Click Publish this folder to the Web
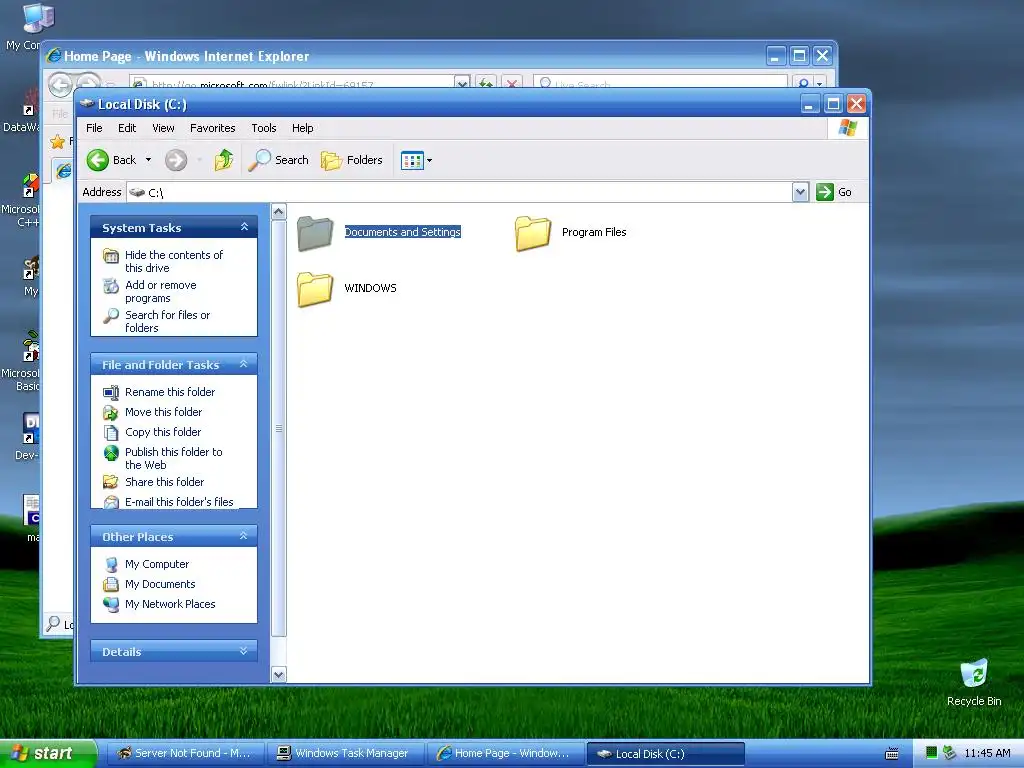The width and height of the screenshot is (1024, 768). (x=174, y=458)
